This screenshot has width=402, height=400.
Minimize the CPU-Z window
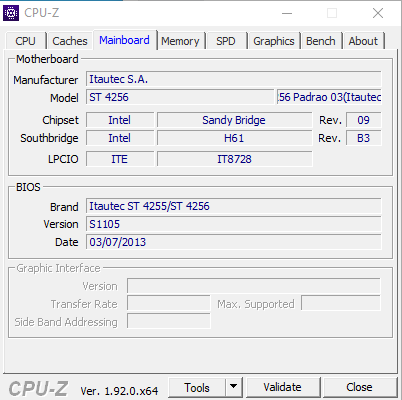287,13
